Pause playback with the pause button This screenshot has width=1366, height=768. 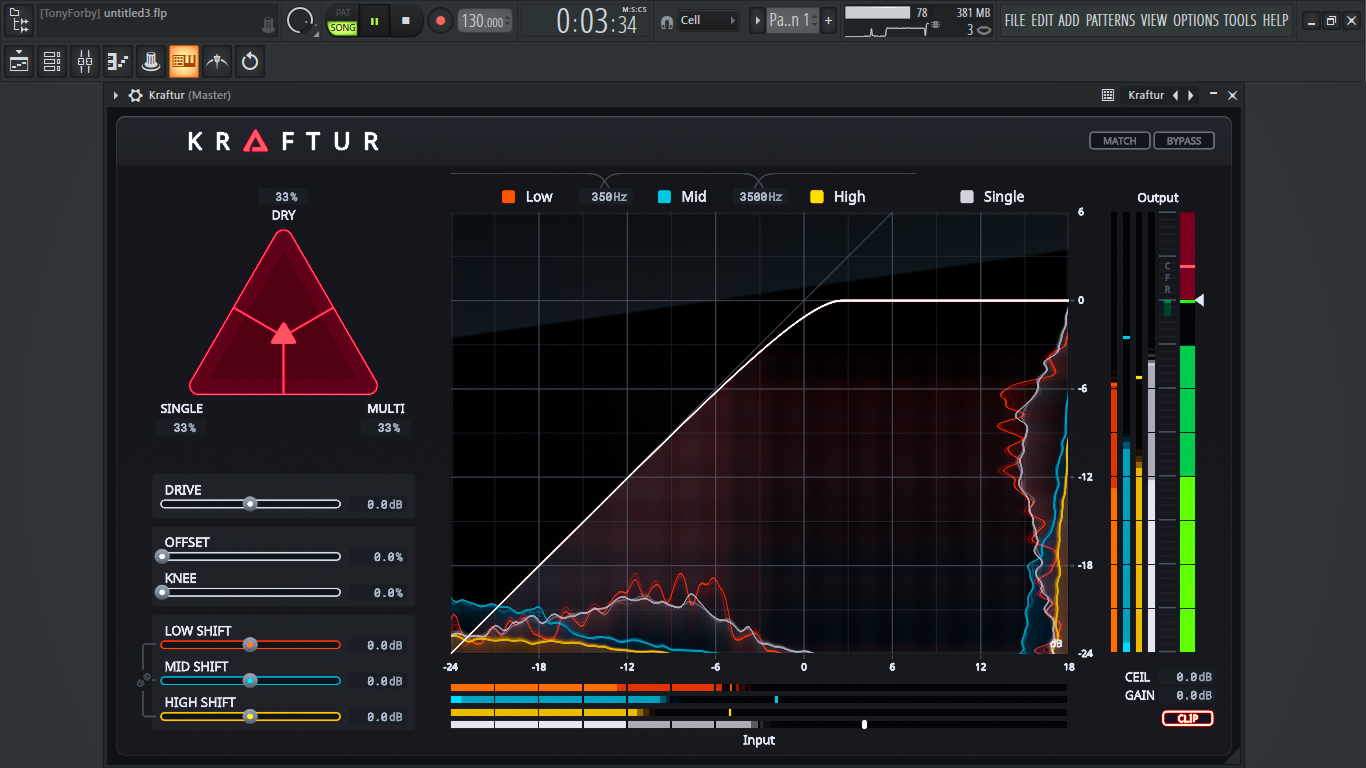click(375, 20)
